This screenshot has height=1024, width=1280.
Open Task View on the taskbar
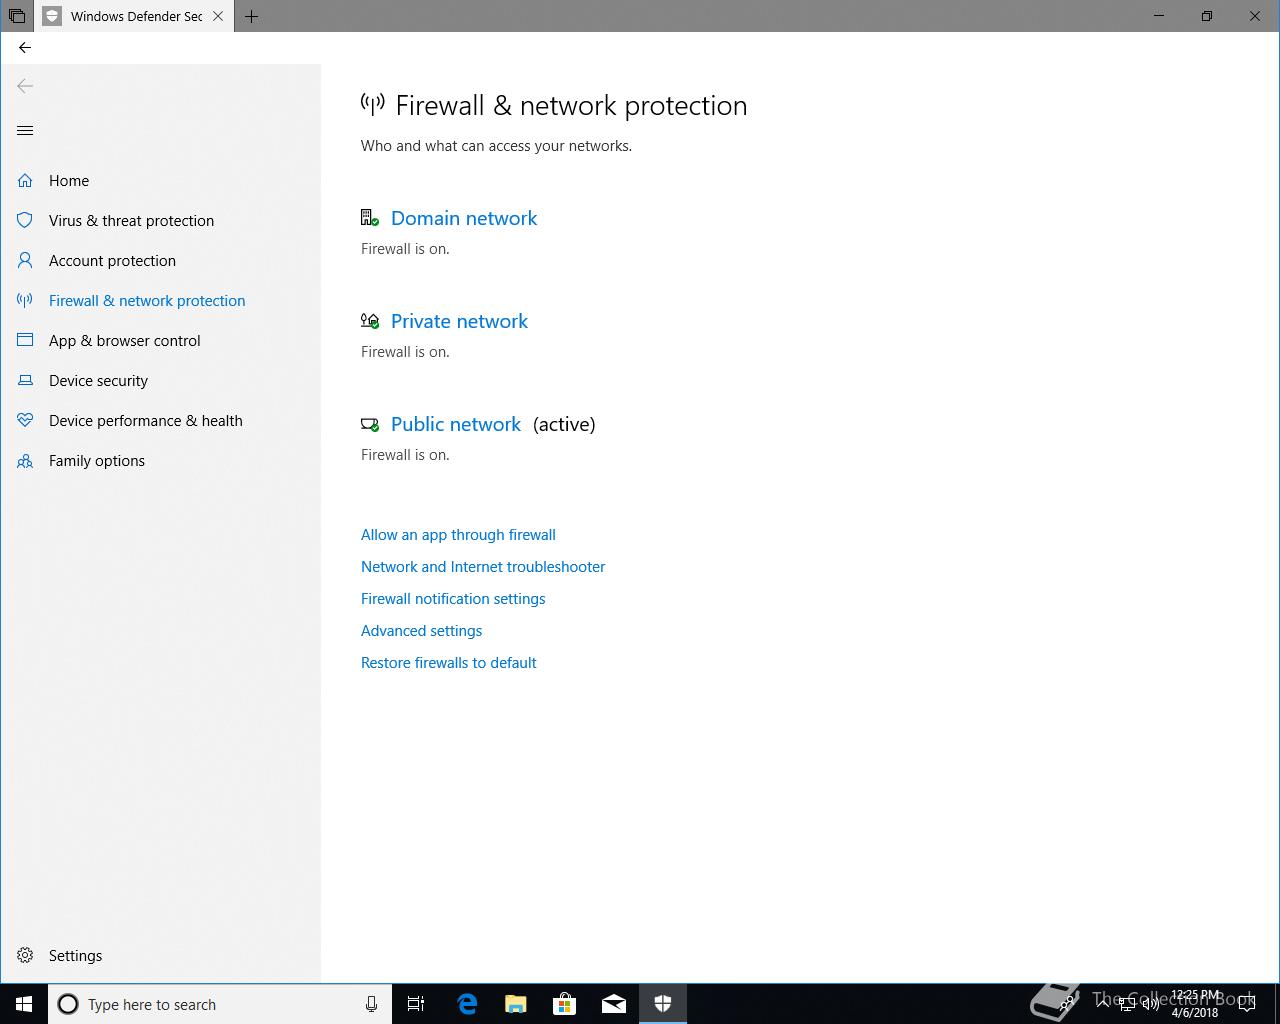[x=416, y=1004]
